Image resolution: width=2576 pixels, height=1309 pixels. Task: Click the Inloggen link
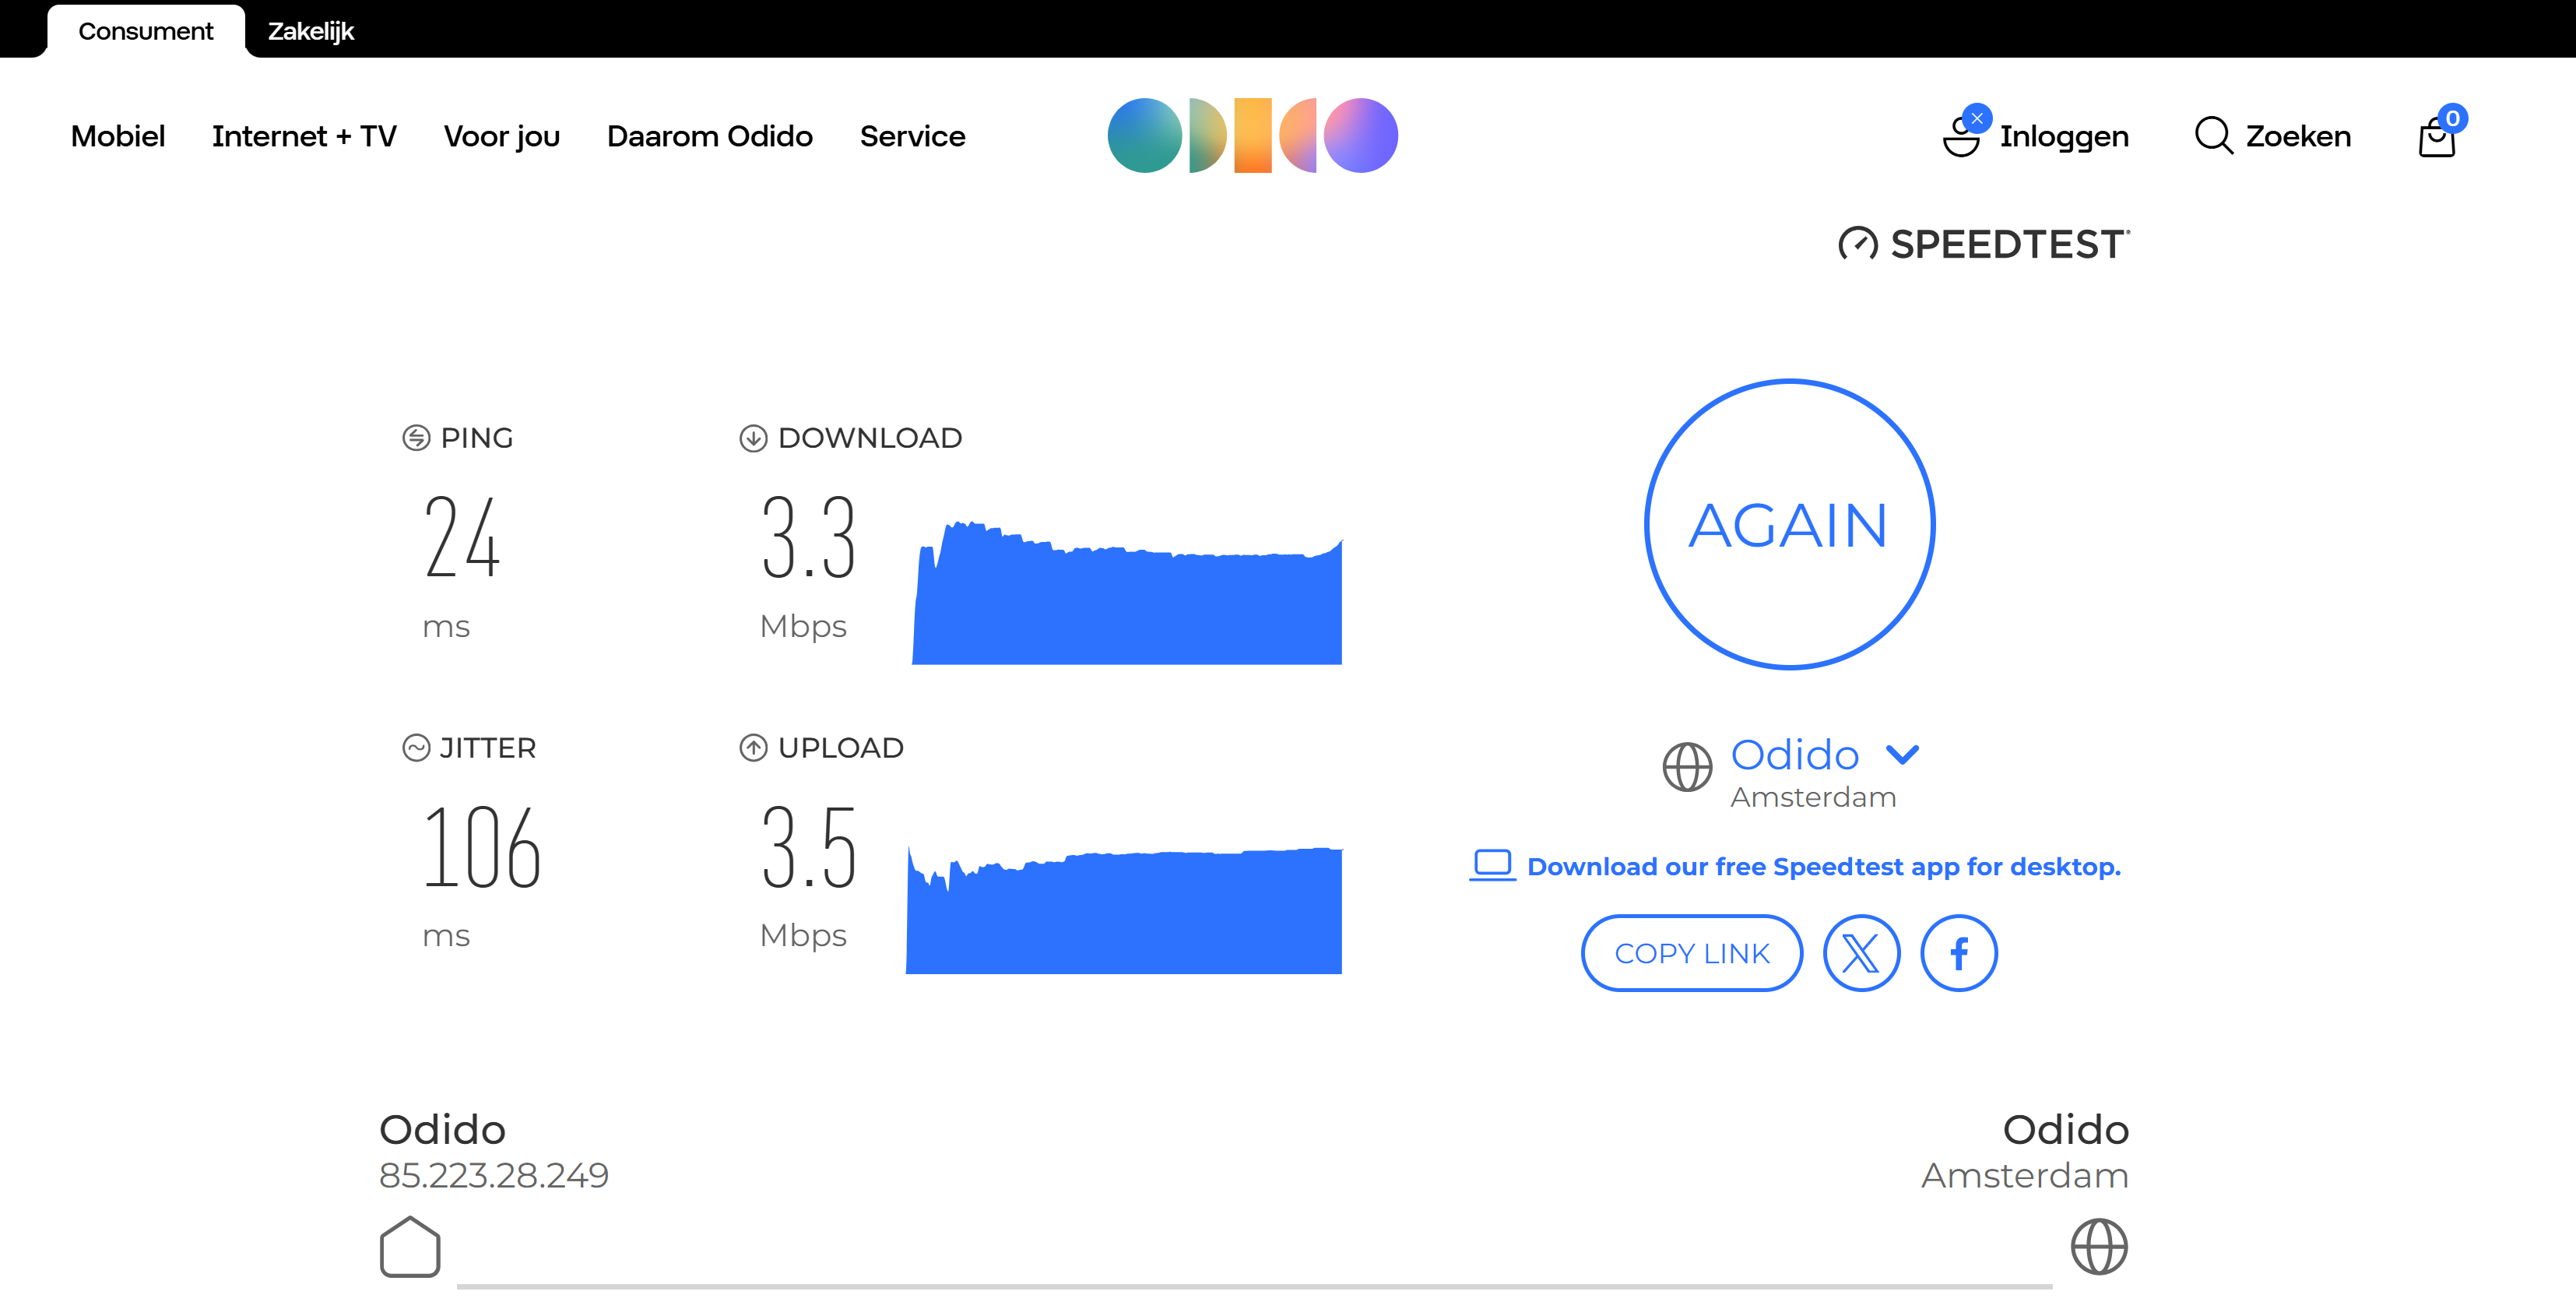point(2064,136)
